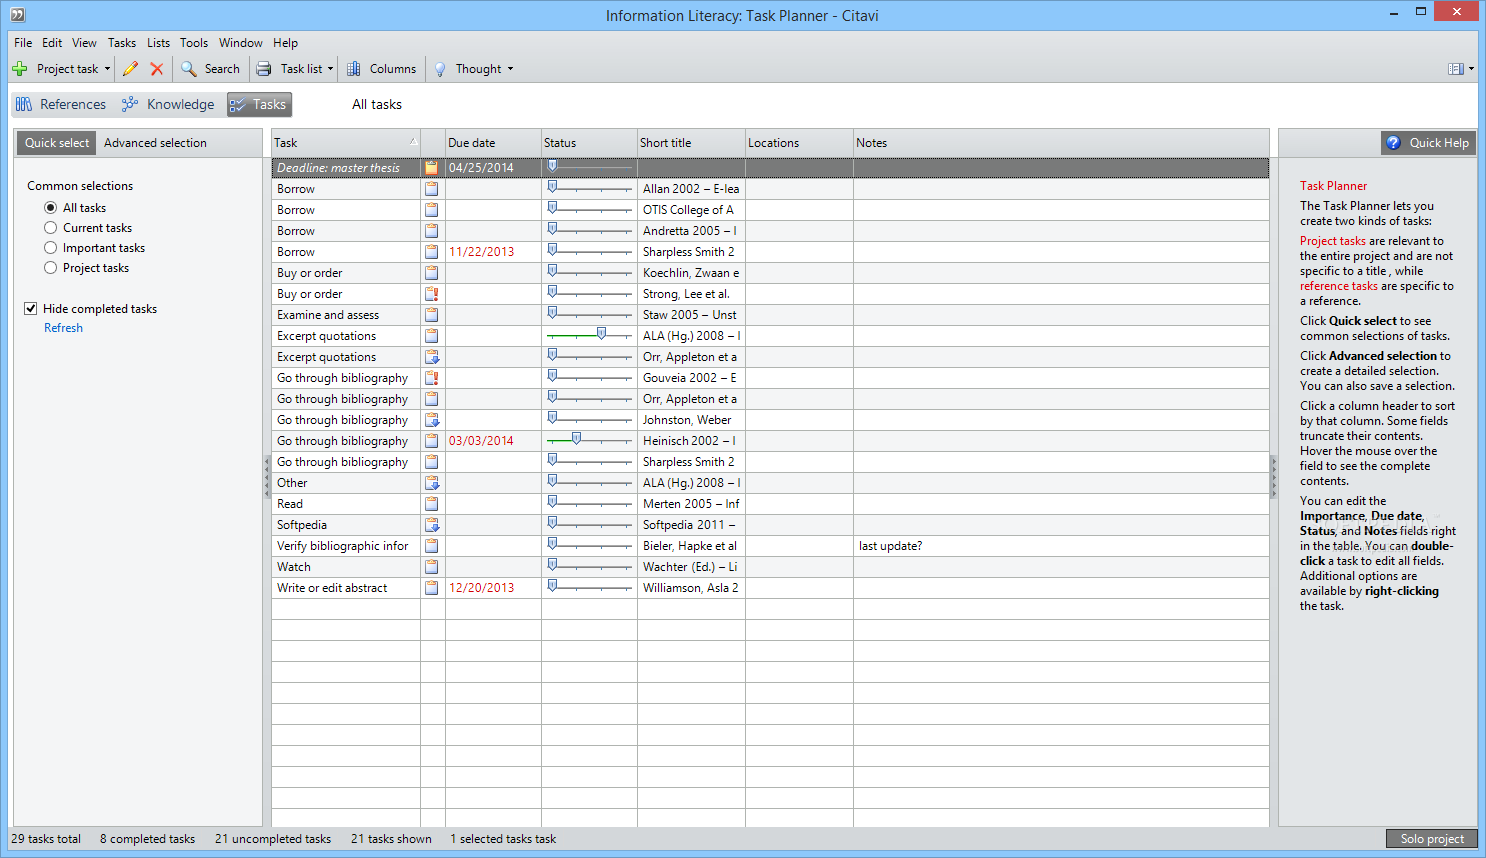Click the pencil edit icon
Image resolution: width=1486 pixels, height=858 pixels.
[x=130, y=69]
